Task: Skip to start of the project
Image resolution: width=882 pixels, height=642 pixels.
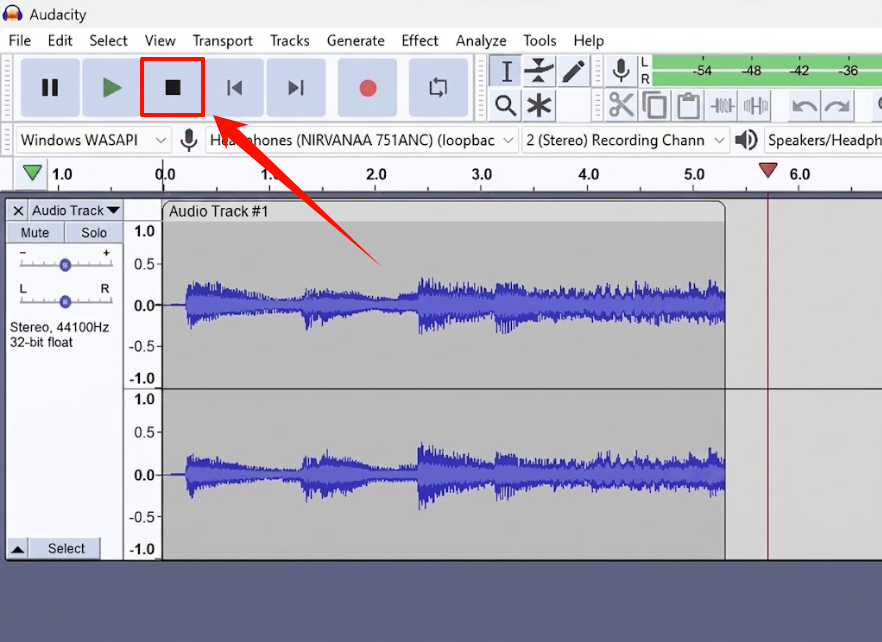Action: click(x=234, y=87)
